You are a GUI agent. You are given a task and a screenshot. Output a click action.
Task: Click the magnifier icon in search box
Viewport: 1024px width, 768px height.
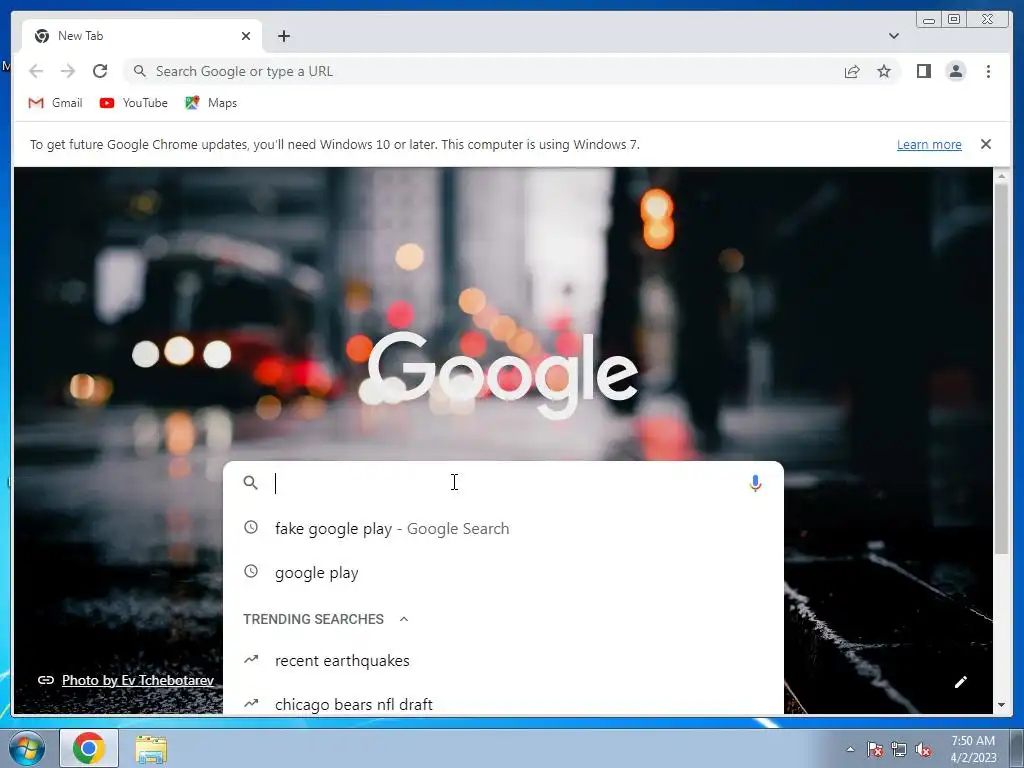tap(251, 483)
